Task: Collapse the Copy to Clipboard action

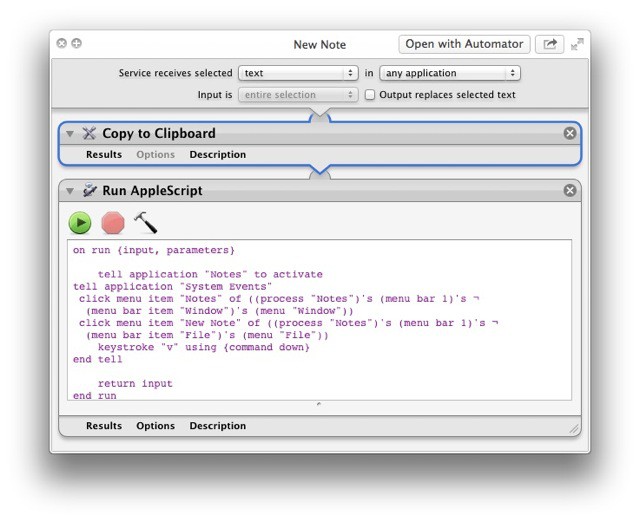Action: pyautogui.click(x=70, y=133)
